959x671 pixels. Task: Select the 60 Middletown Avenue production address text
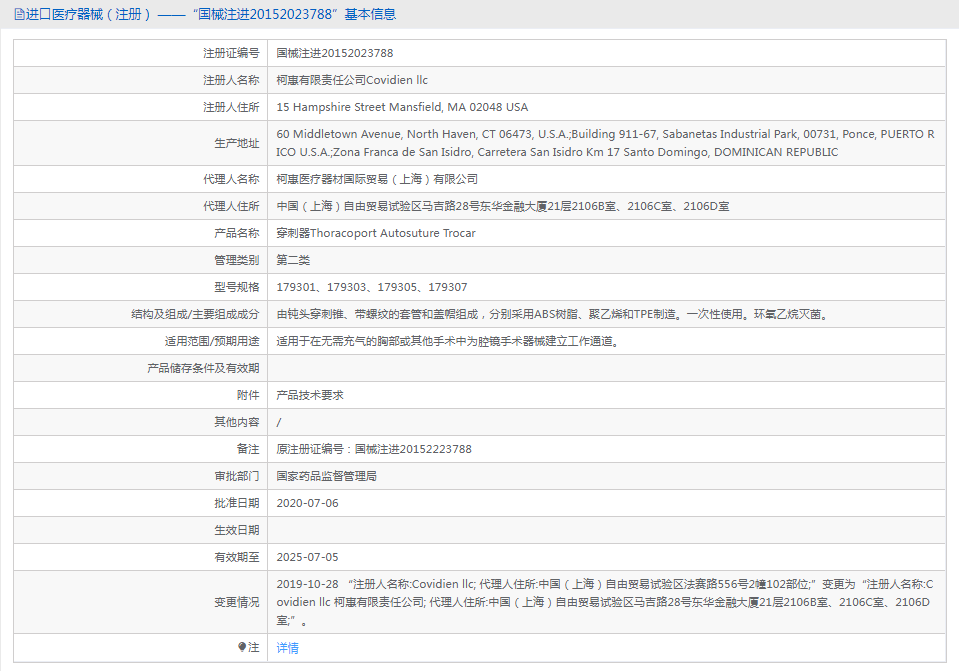coord(605,143)
